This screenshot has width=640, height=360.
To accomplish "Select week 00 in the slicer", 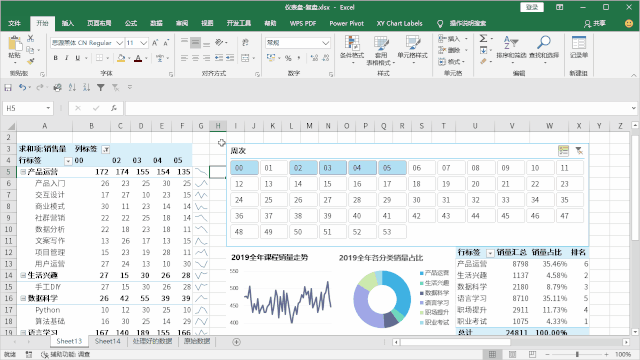I will tap(244, 168).
